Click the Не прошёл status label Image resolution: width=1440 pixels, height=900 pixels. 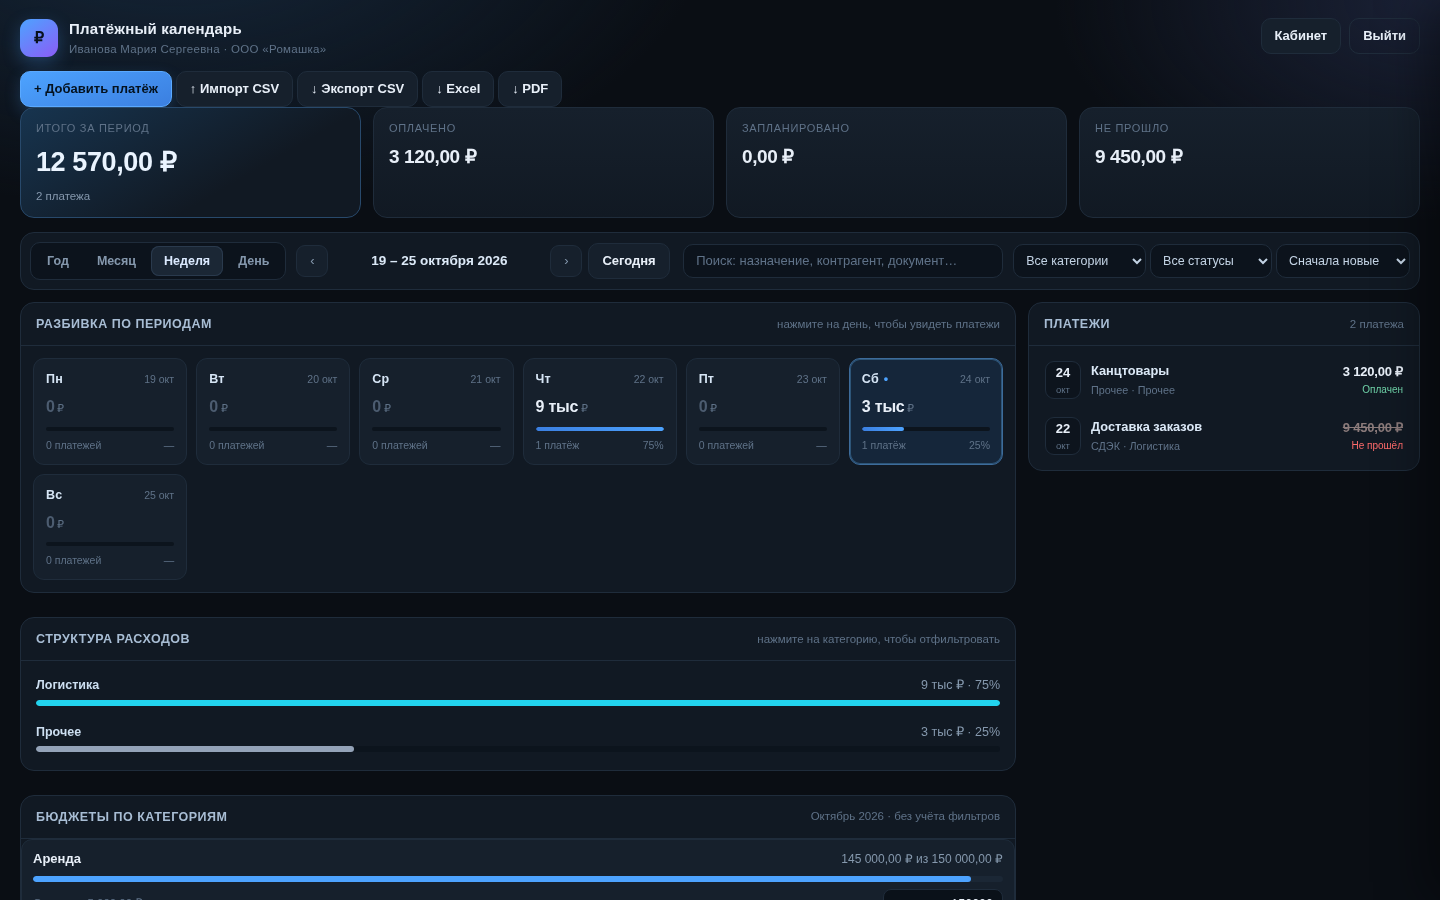coord(1377,446)
